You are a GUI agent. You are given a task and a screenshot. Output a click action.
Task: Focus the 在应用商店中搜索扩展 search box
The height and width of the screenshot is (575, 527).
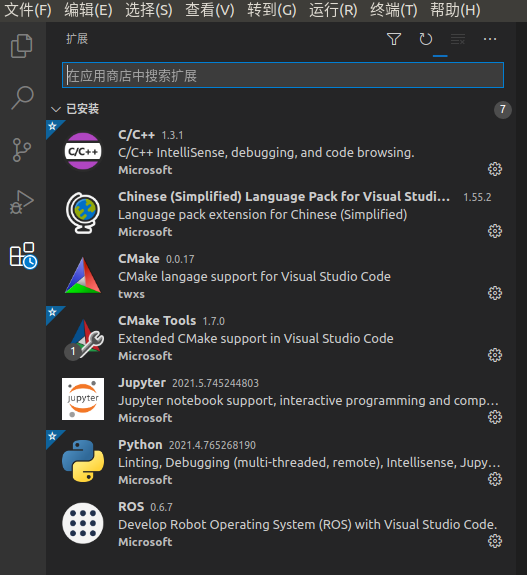coord(283,75)
